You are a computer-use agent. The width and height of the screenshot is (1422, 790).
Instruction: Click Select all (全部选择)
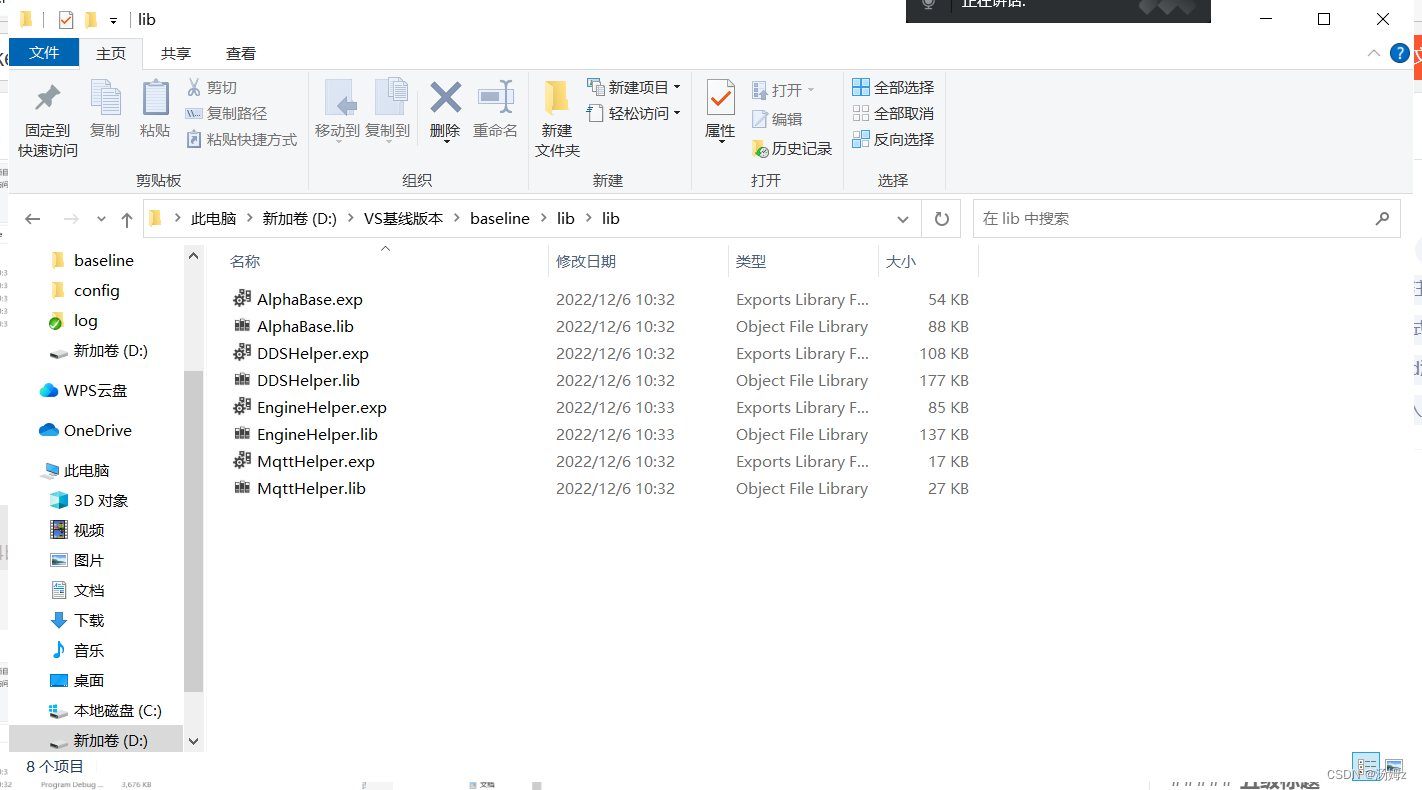[x=893, y=87]
